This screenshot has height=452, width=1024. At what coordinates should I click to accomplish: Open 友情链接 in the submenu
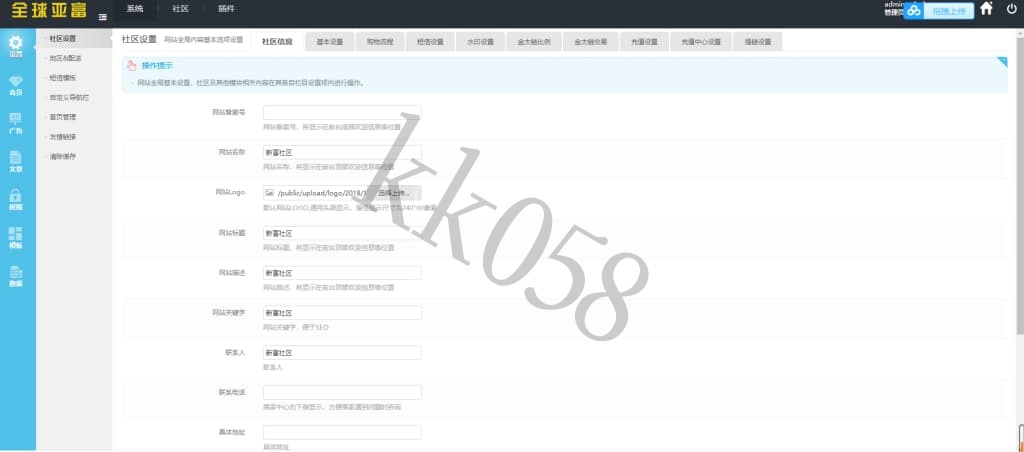click(x=63, y=137)
